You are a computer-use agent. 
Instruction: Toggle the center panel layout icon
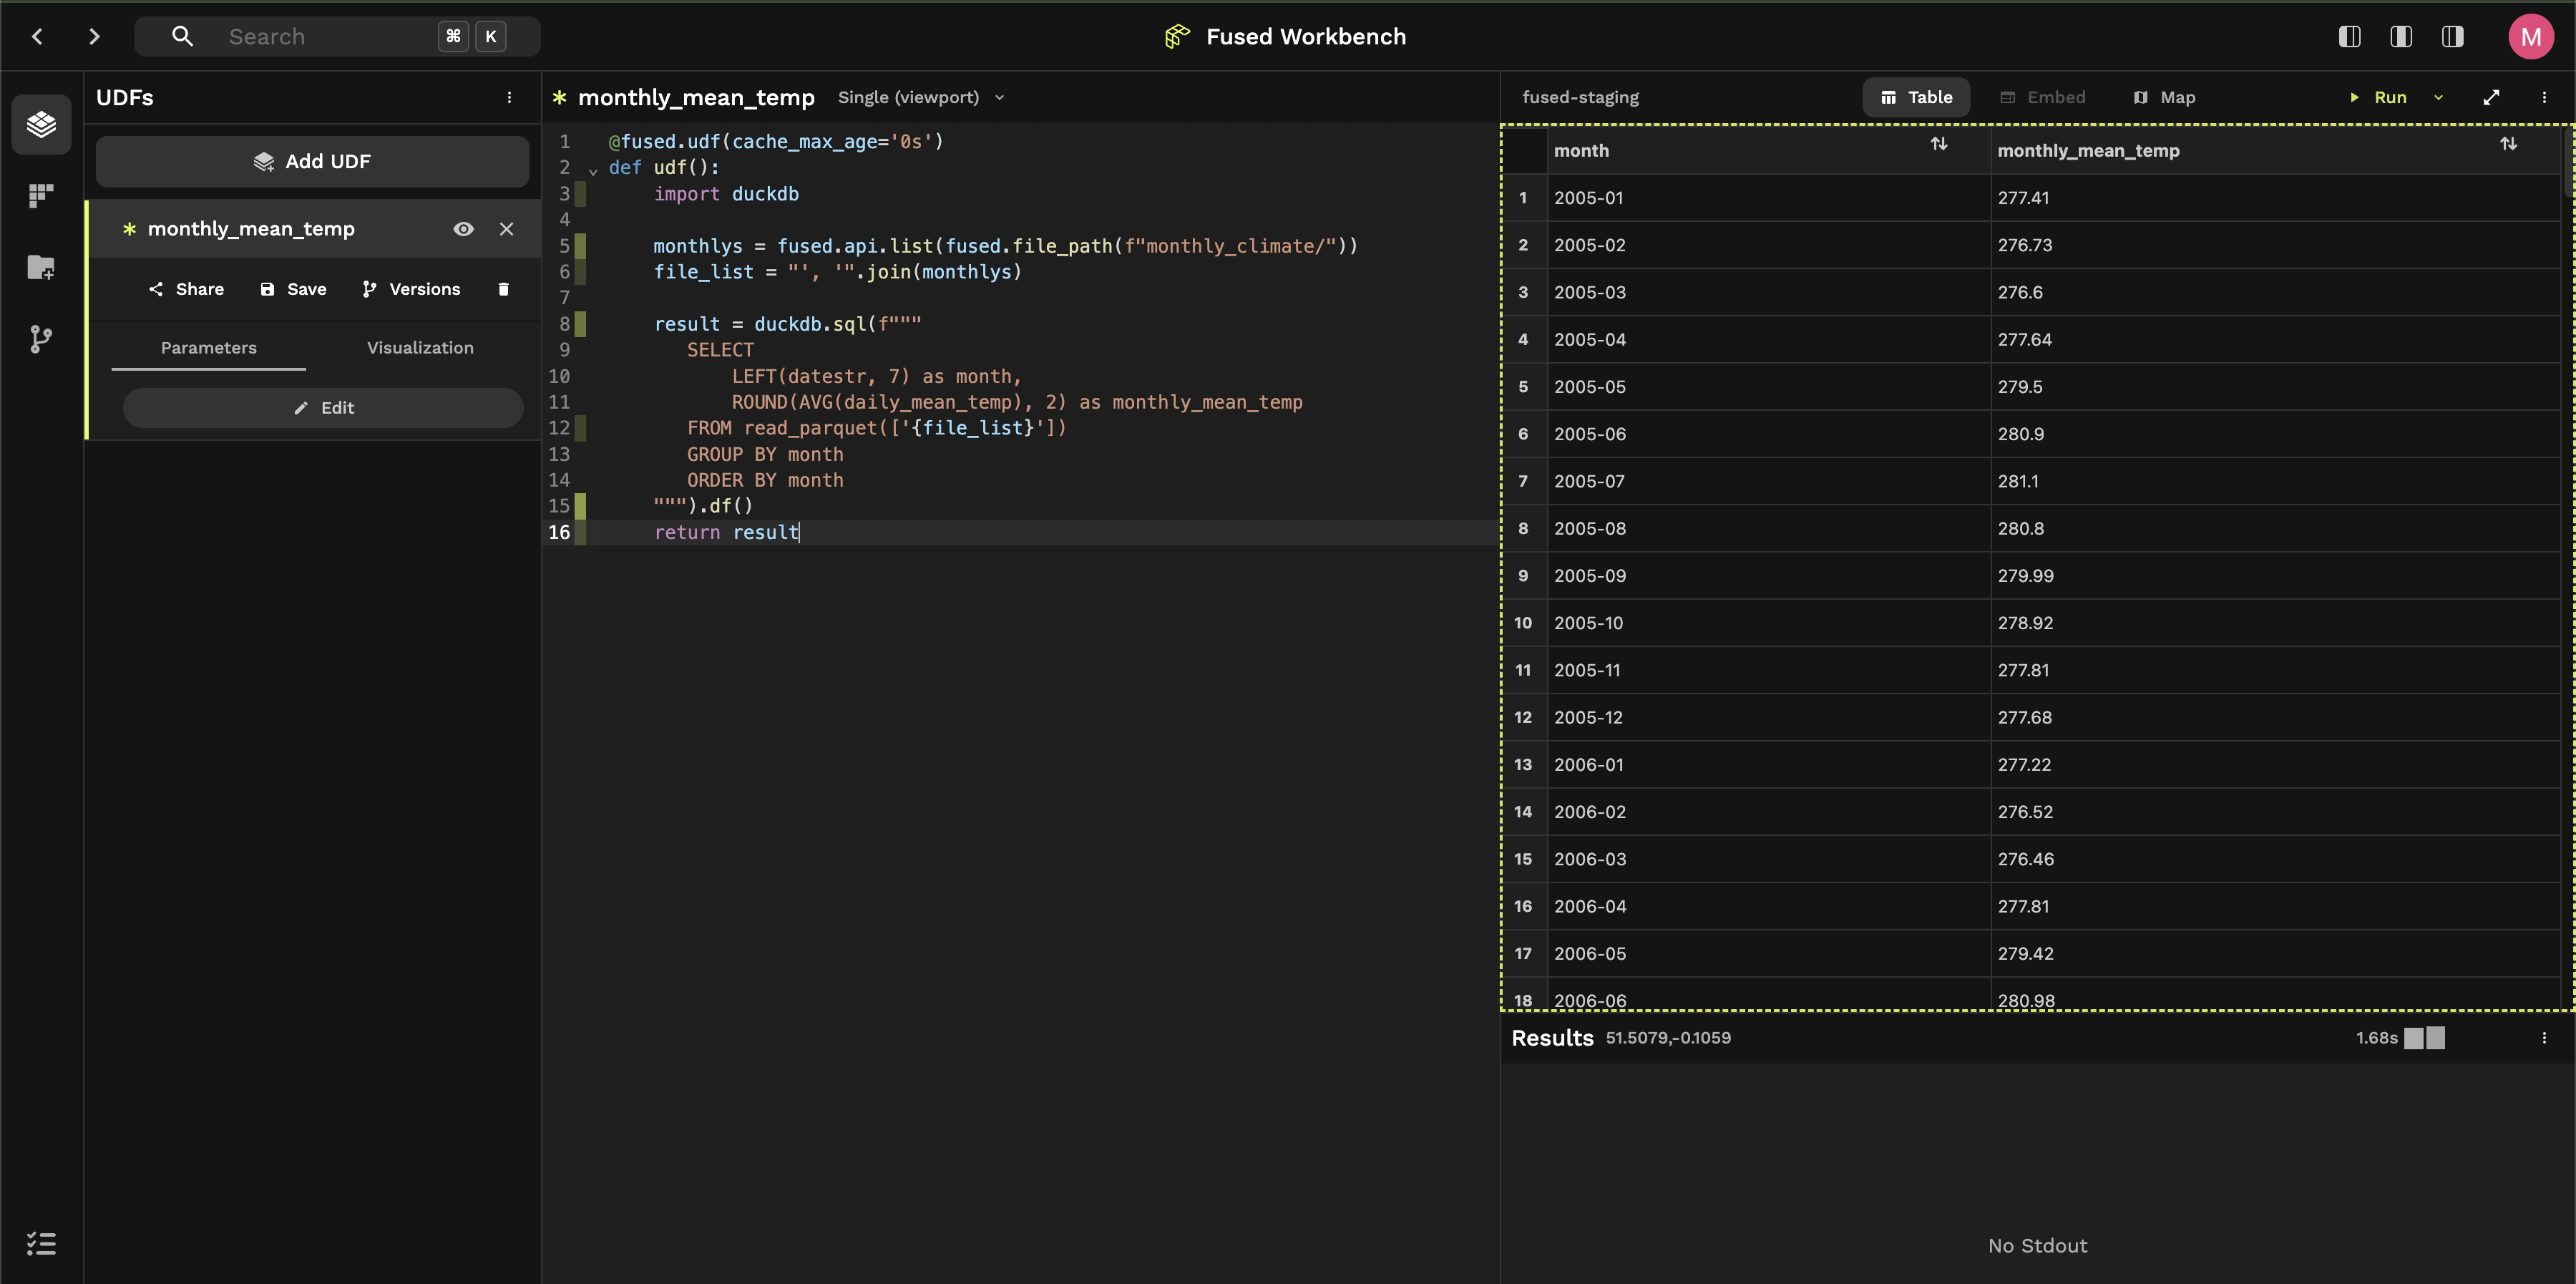[x=2401, y=37]
